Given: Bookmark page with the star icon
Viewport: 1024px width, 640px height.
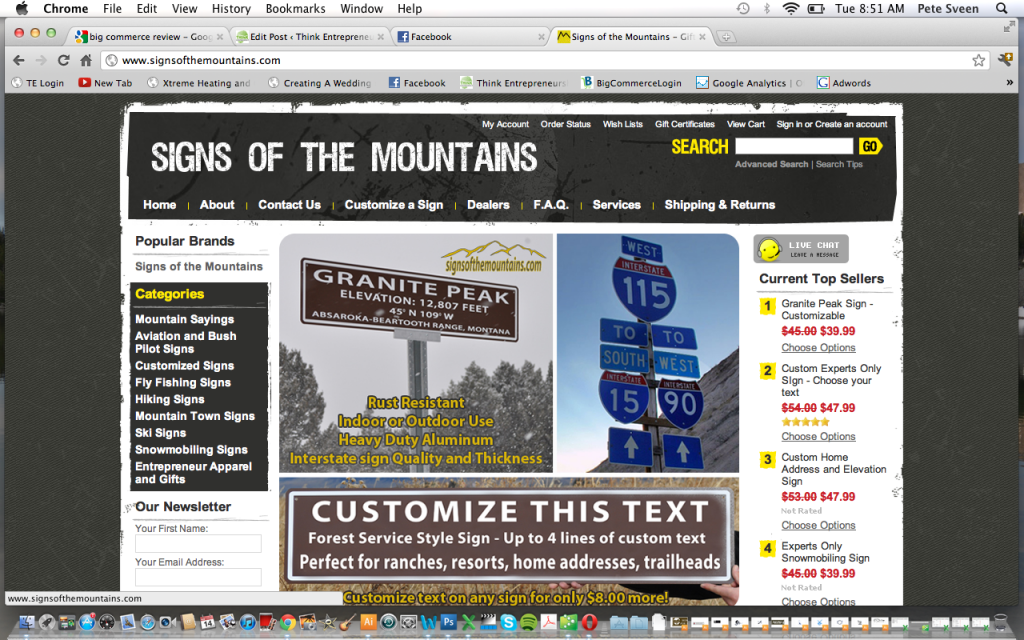Looking at the screenshot, I should click(978, 60).
